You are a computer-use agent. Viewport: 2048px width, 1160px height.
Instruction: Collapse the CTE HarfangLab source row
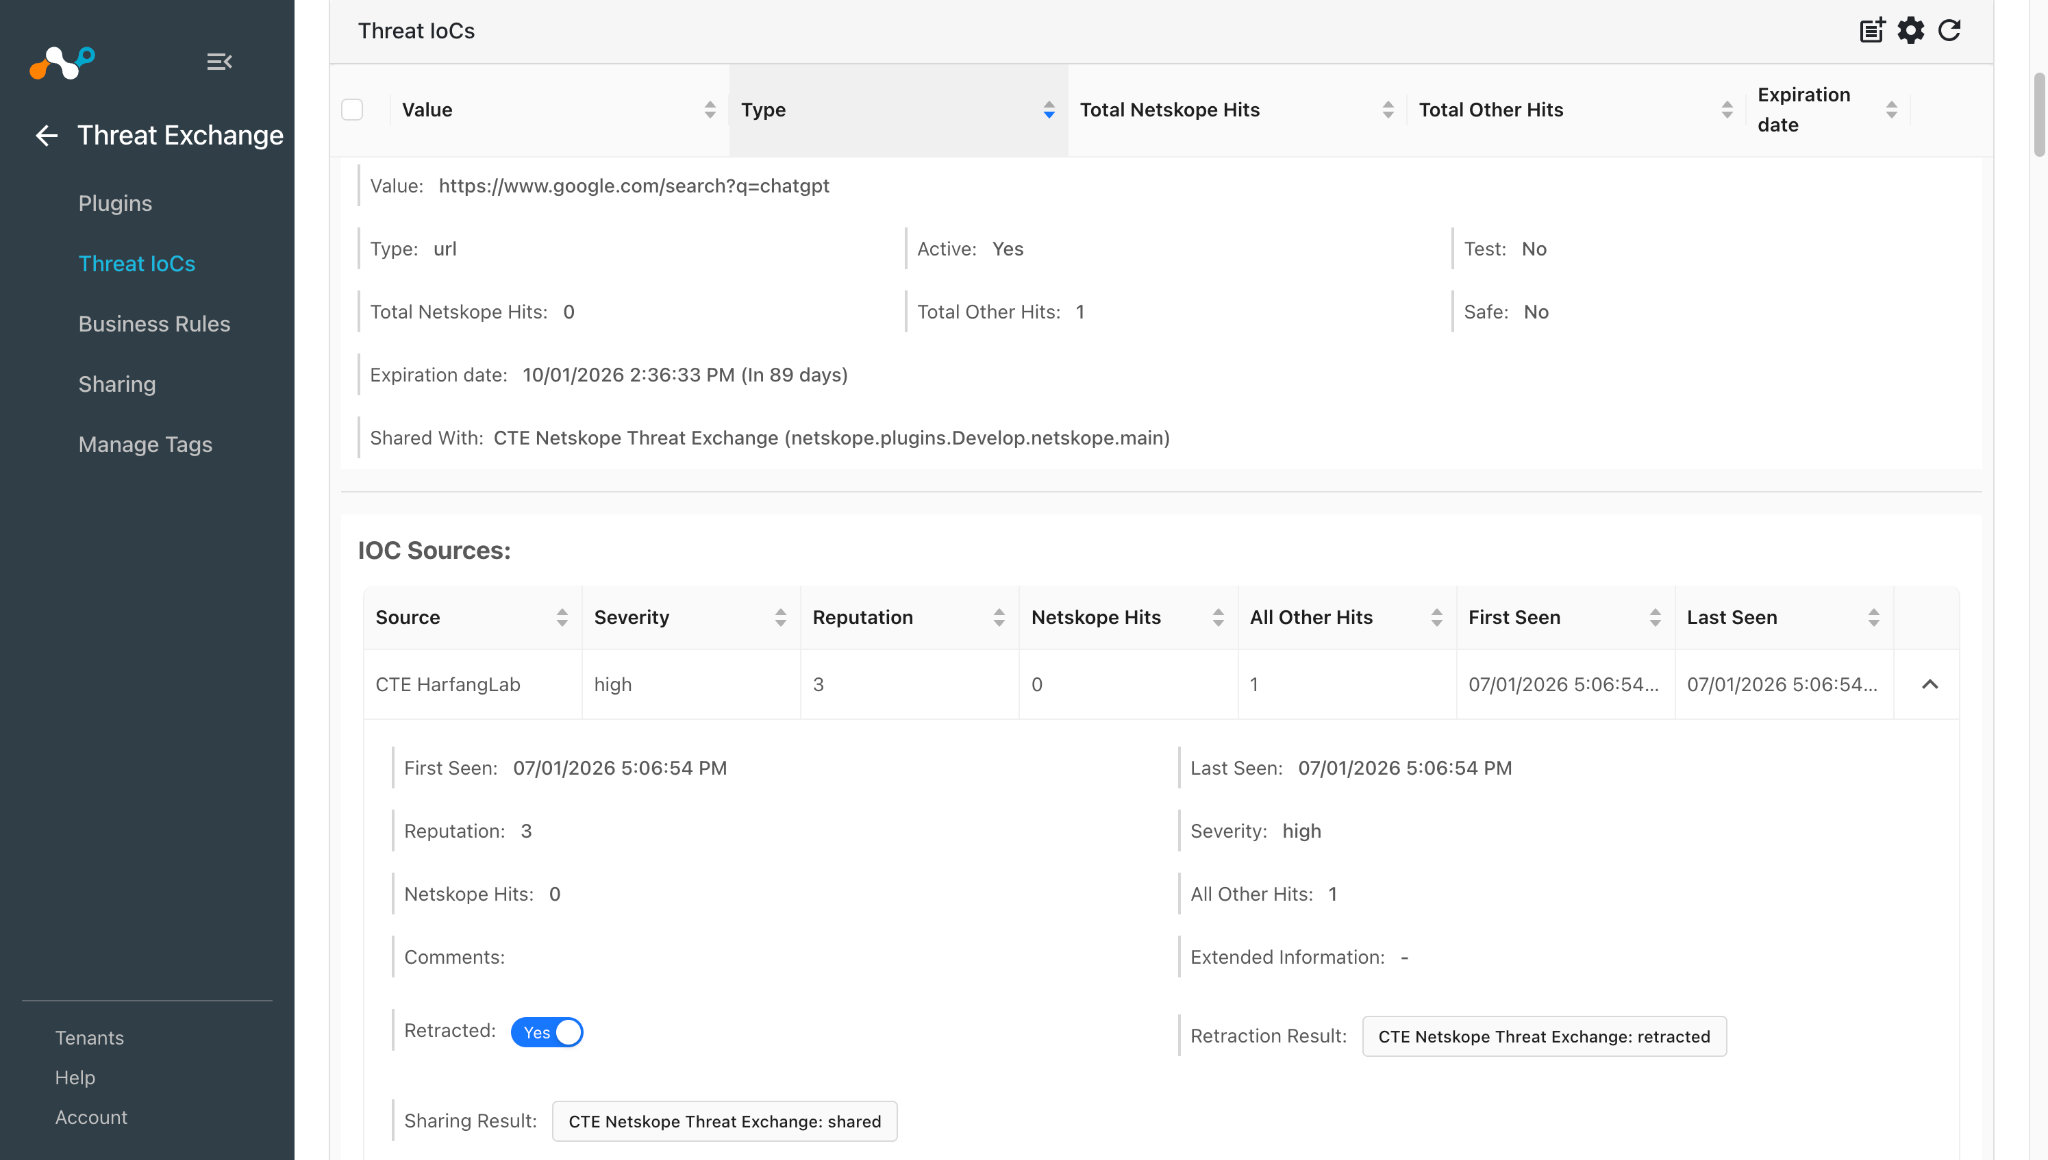point(1930,685)
